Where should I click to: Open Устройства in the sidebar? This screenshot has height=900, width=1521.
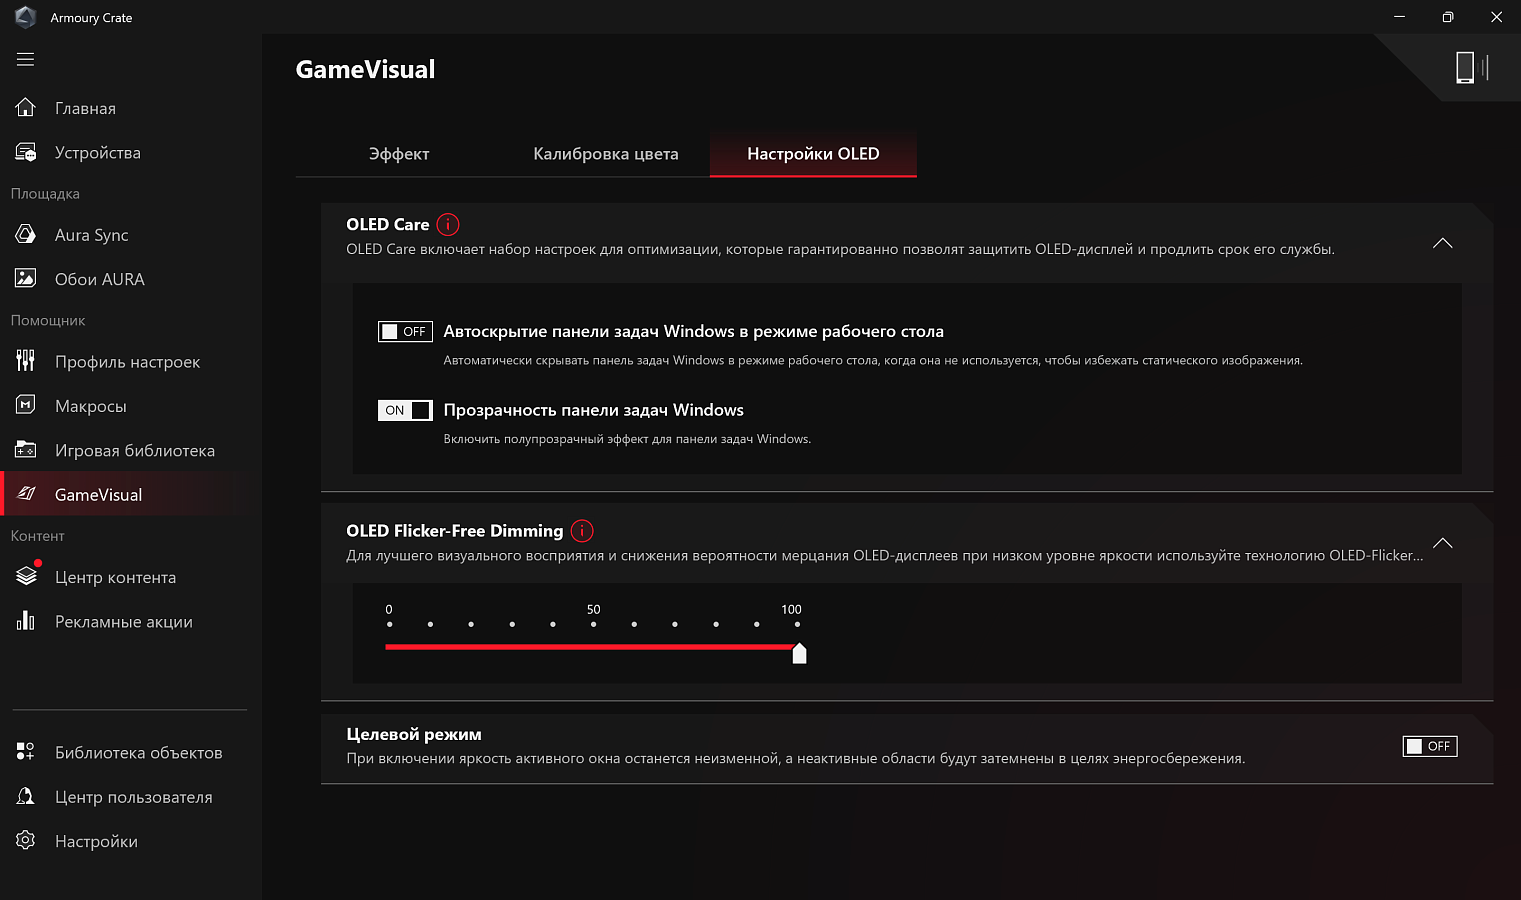[131, 152]
